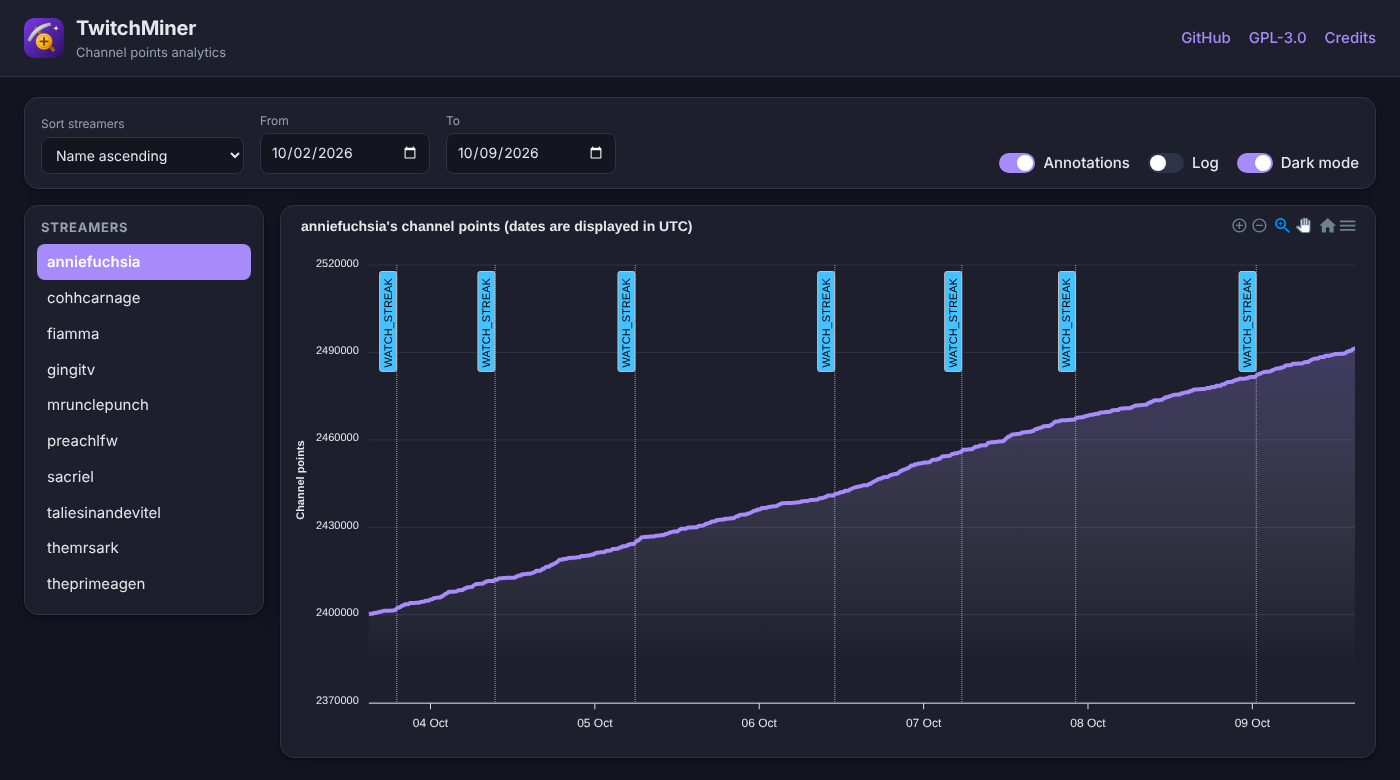
Task: Zoom in using the chart plus icon
Action: 1239,226
